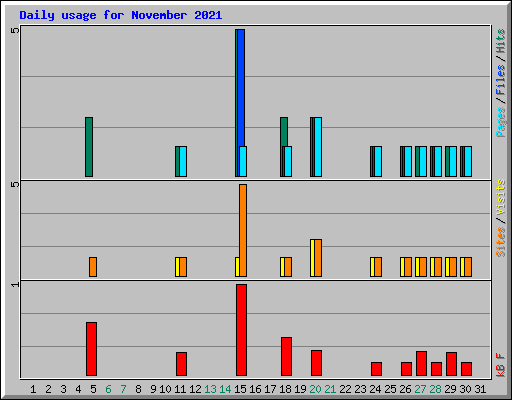Click green weekend day label 7

[x=123, y=389]
